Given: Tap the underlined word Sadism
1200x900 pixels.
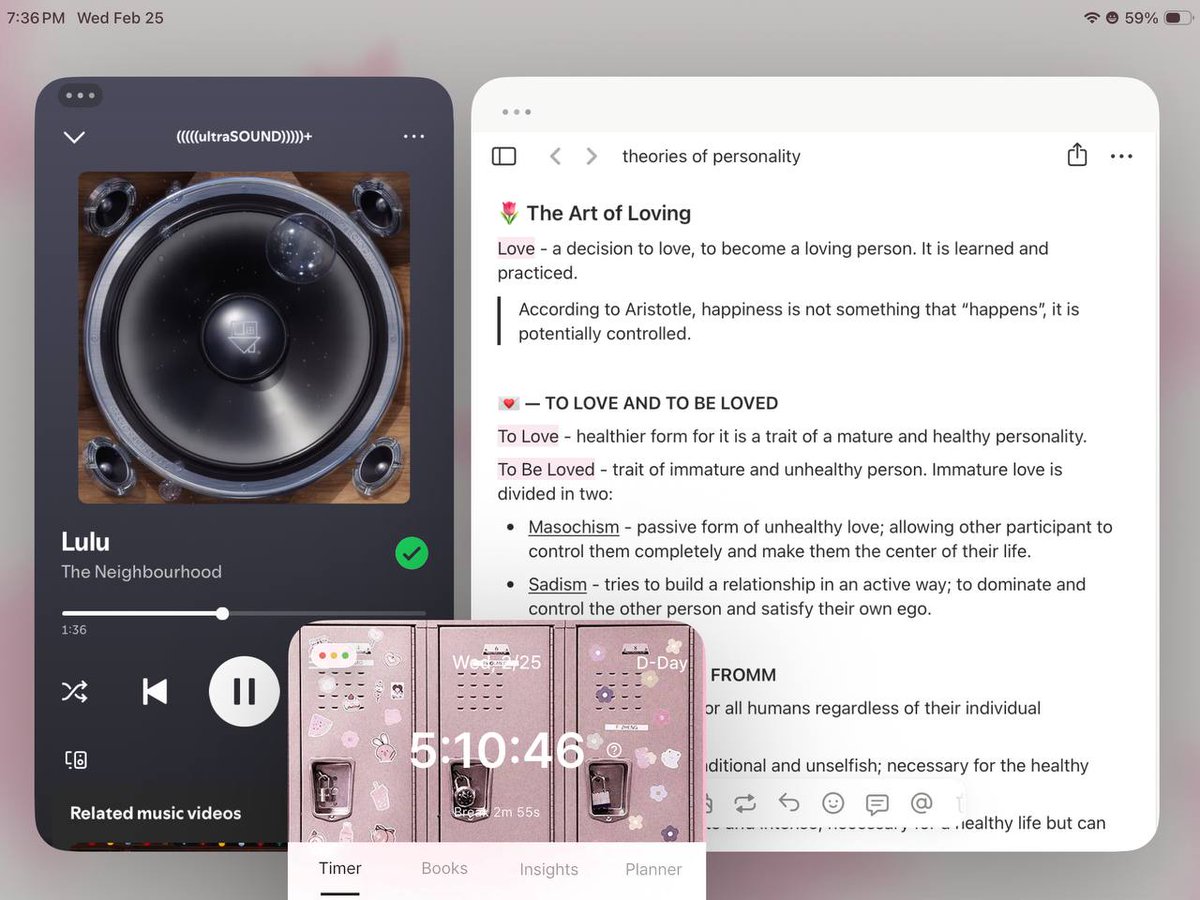Looking at the screenshot, I should 557,584.
